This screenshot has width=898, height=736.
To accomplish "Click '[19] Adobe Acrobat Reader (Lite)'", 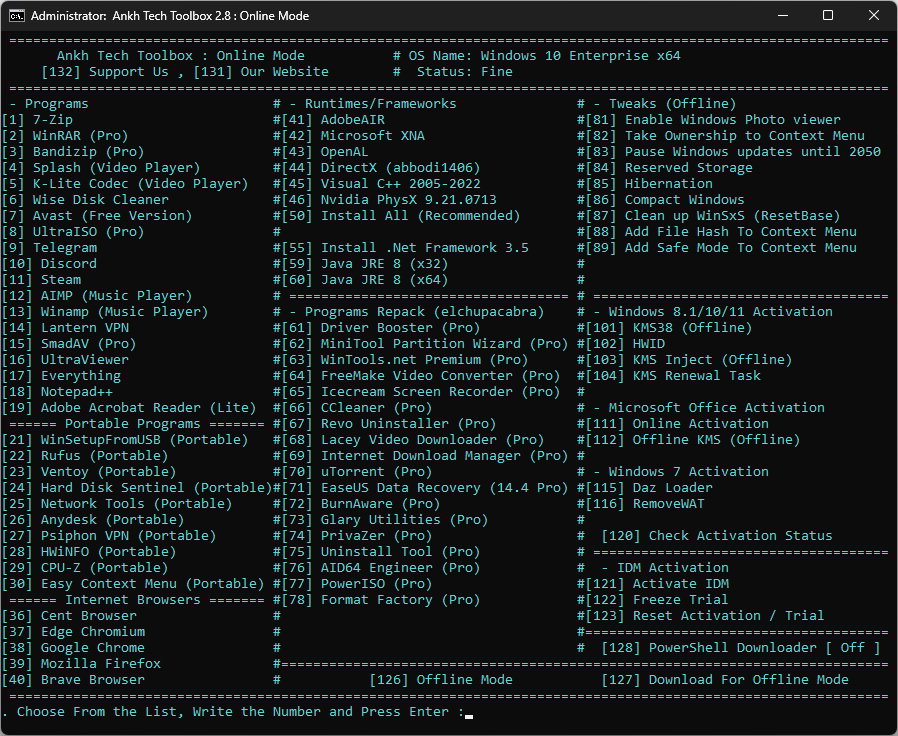I will pyautogui.click(x=129, y=408).
